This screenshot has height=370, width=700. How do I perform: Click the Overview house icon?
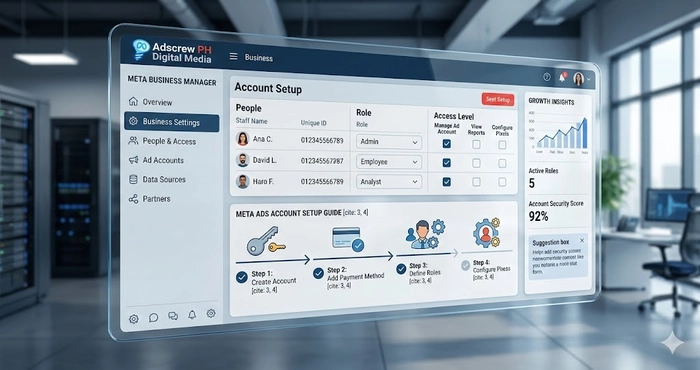tap(133, 101)
